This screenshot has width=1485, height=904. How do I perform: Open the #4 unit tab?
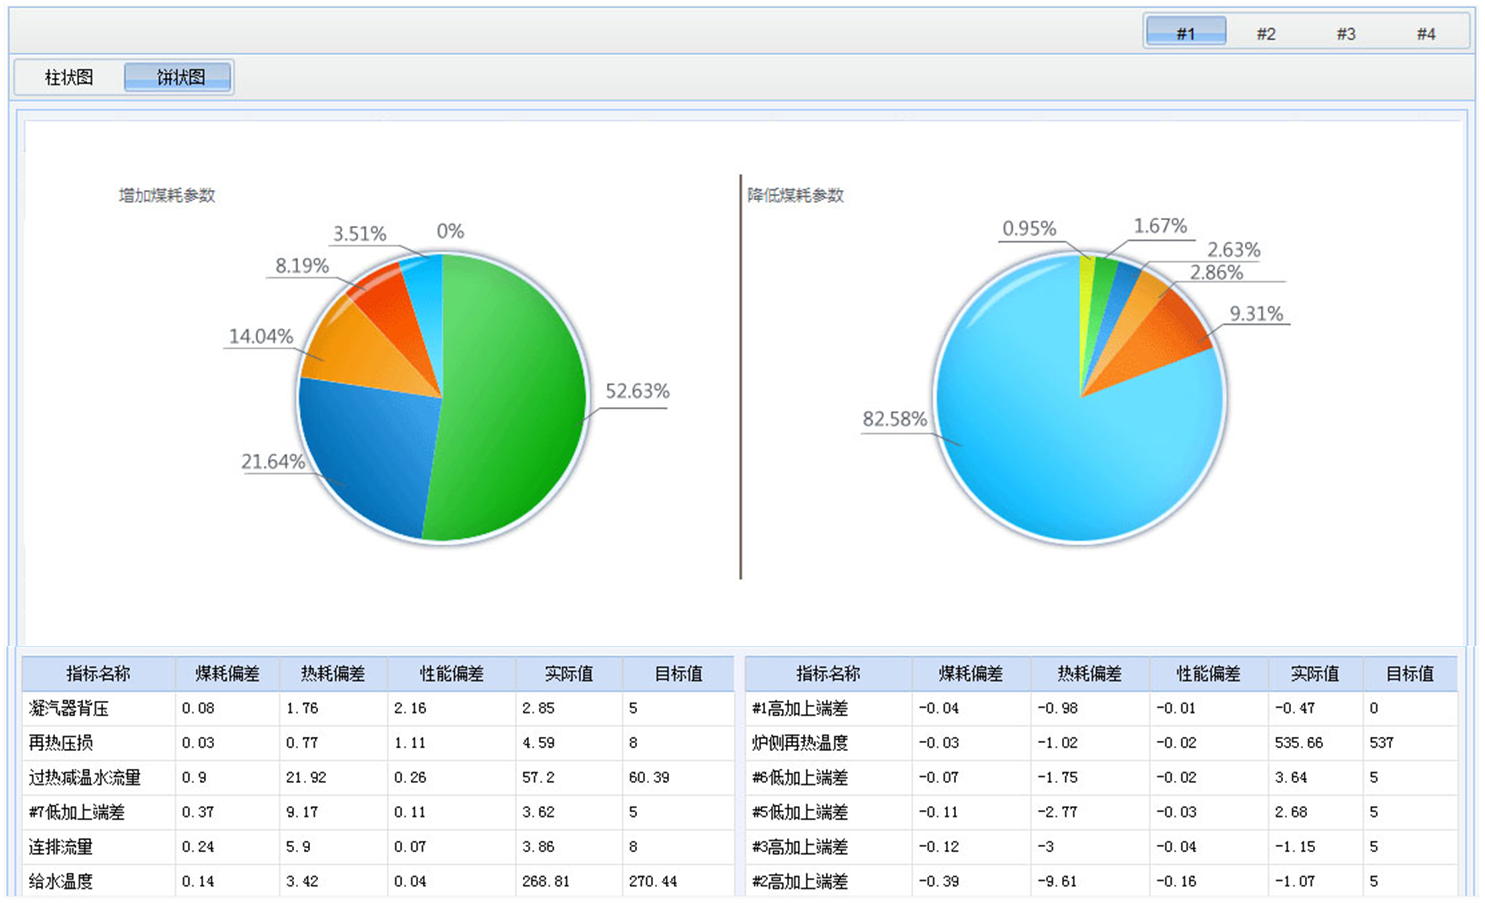(x=1426, y=33)
